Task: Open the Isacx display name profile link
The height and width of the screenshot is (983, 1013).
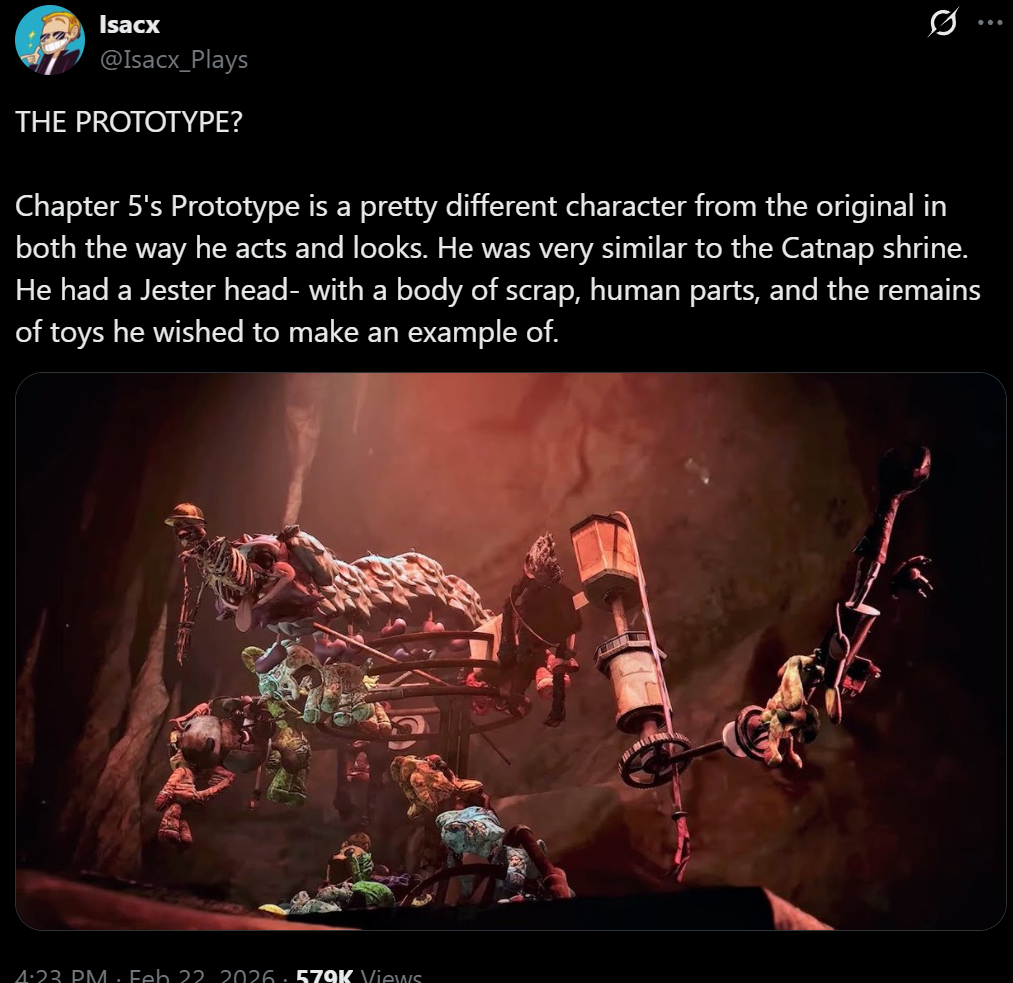Action: (x=129, y=25)
